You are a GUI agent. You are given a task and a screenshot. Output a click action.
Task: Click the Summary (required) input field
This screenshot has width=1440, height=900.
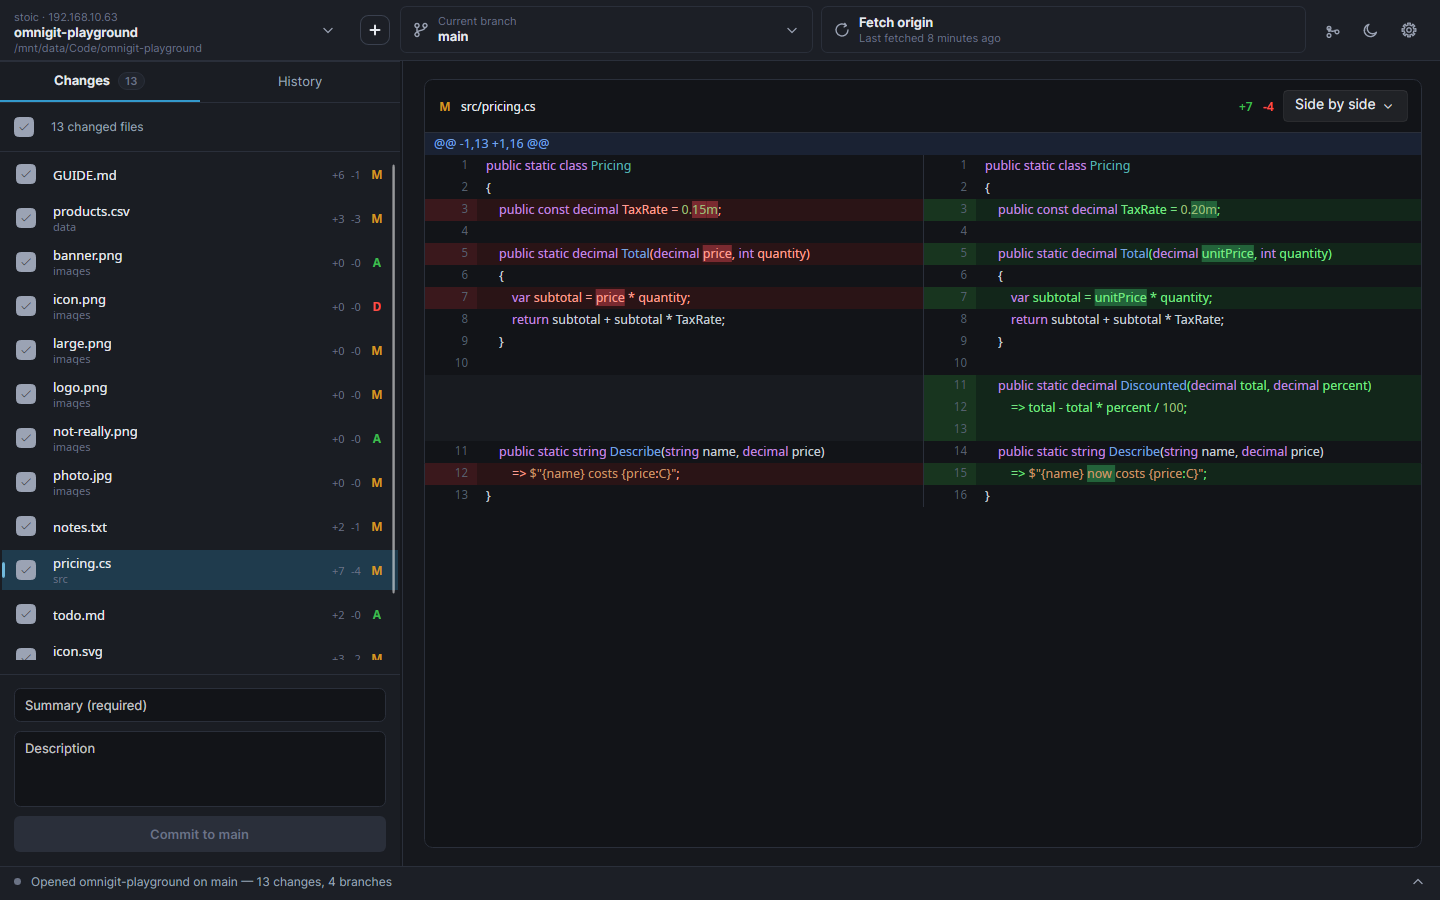coord(200,705)
